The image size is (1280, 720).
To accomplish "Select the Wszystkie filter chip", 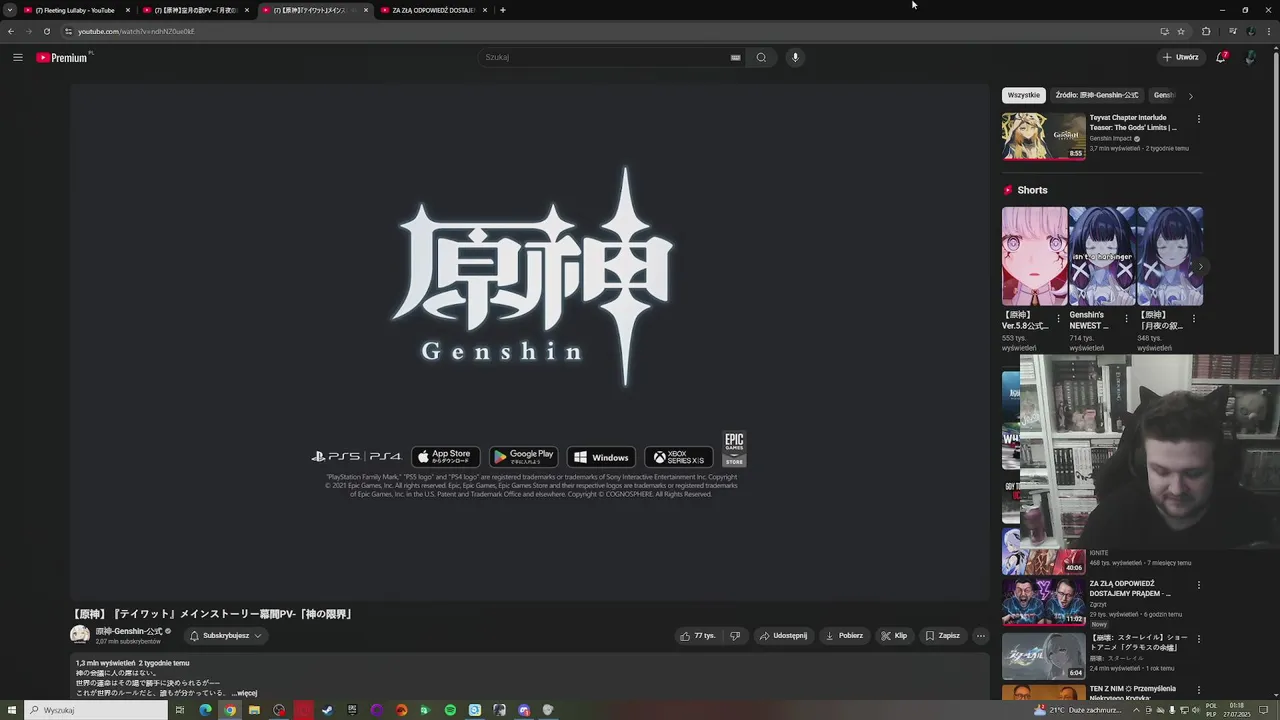I will point(1023,95).
